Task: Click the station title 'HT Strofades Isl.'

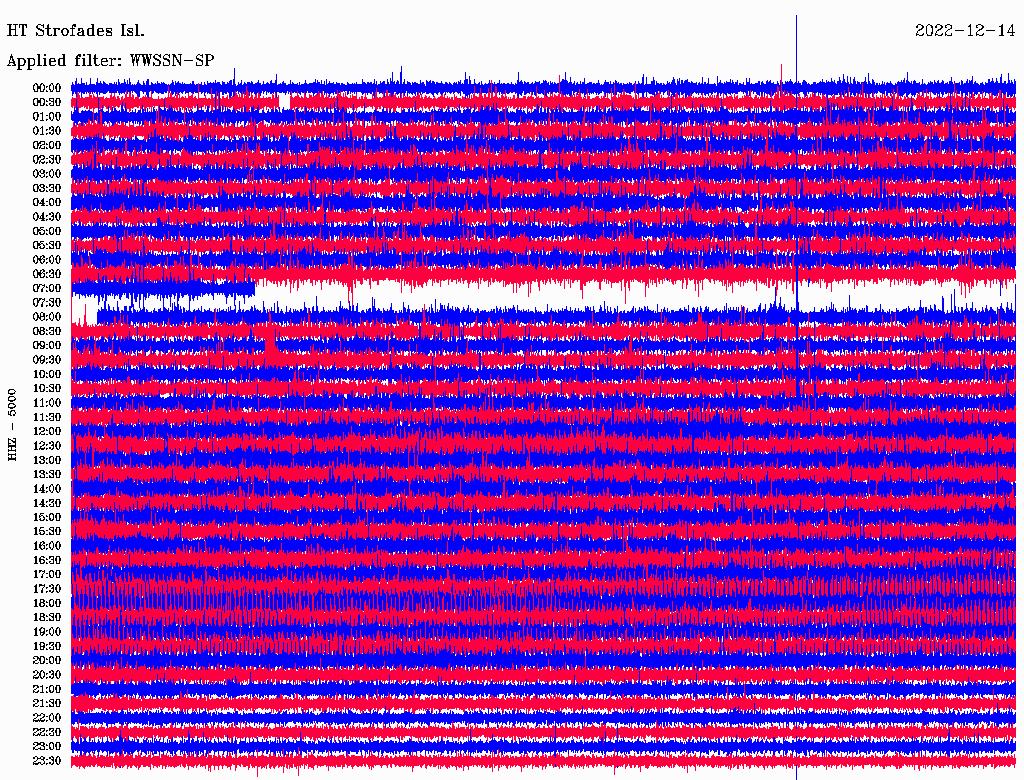Action: pos(76,31)
